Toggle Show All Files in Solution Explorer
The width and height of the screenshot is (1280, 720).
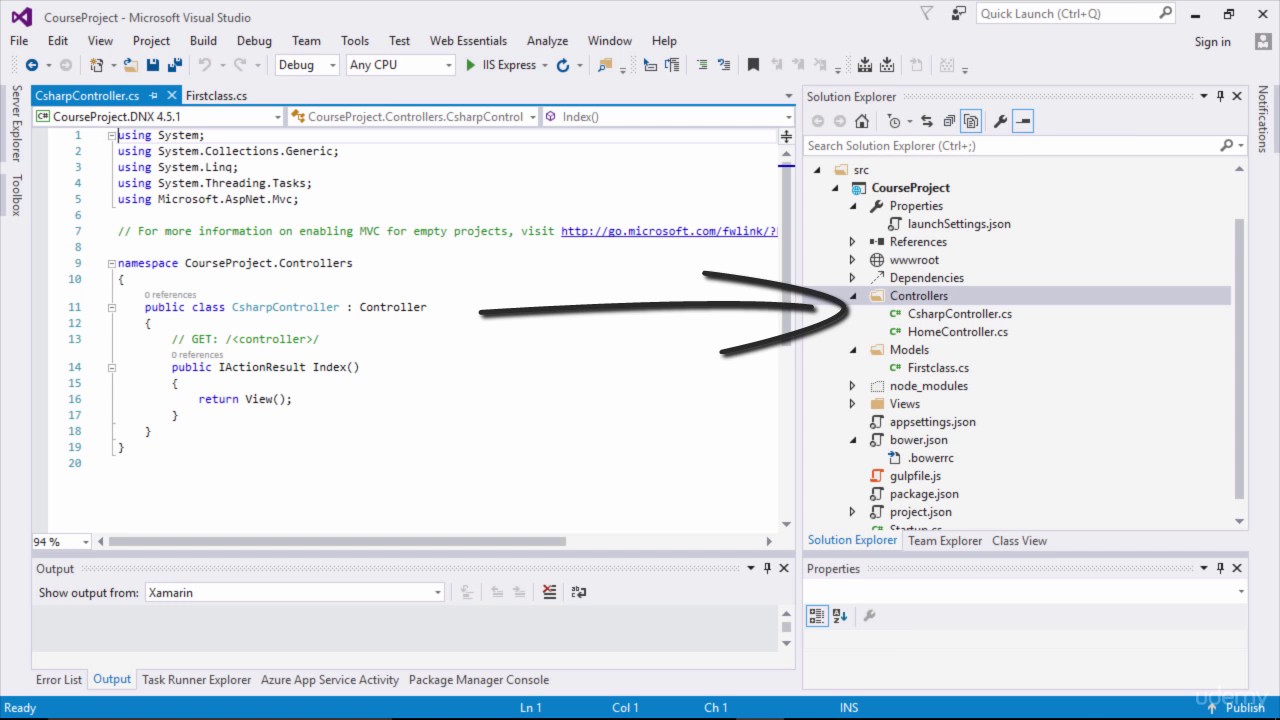click(971, 121)
